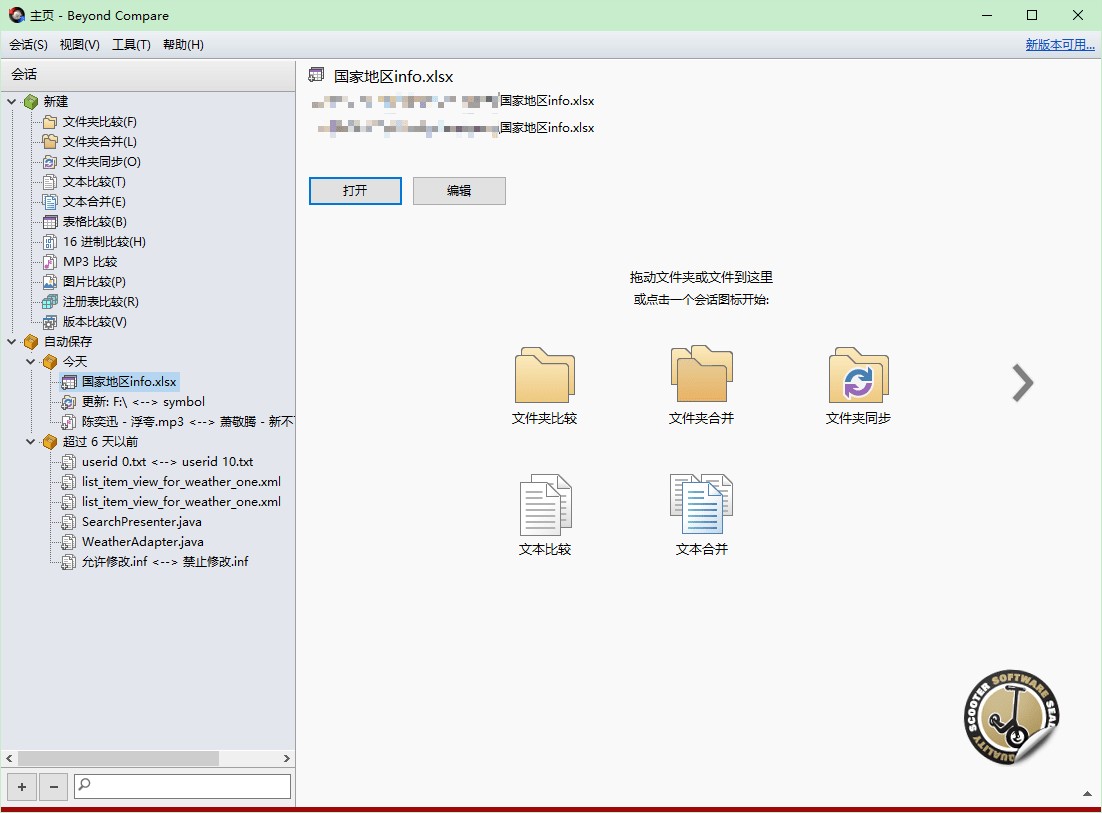Select the second list_item_view_for_weather_one.xml session

click(181, 502)
